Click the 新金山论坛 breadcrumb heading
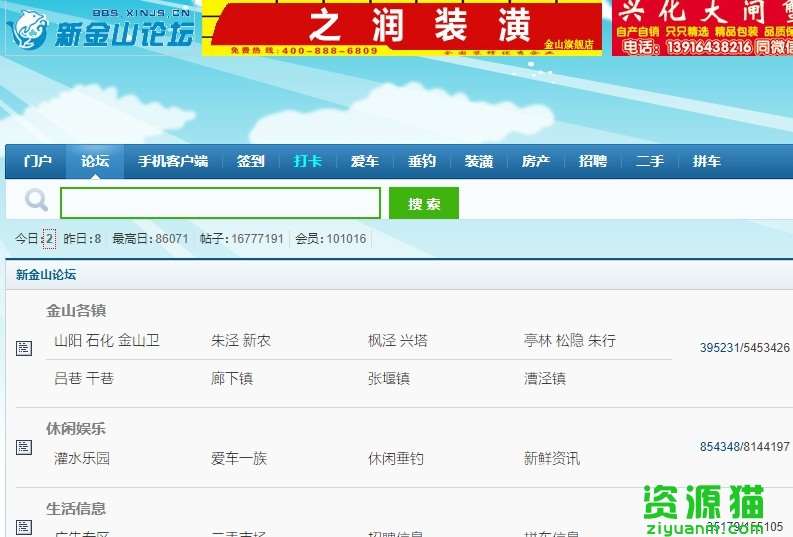Screen dimensions: 793x537 pyautogui.click(x=46, y=274)
